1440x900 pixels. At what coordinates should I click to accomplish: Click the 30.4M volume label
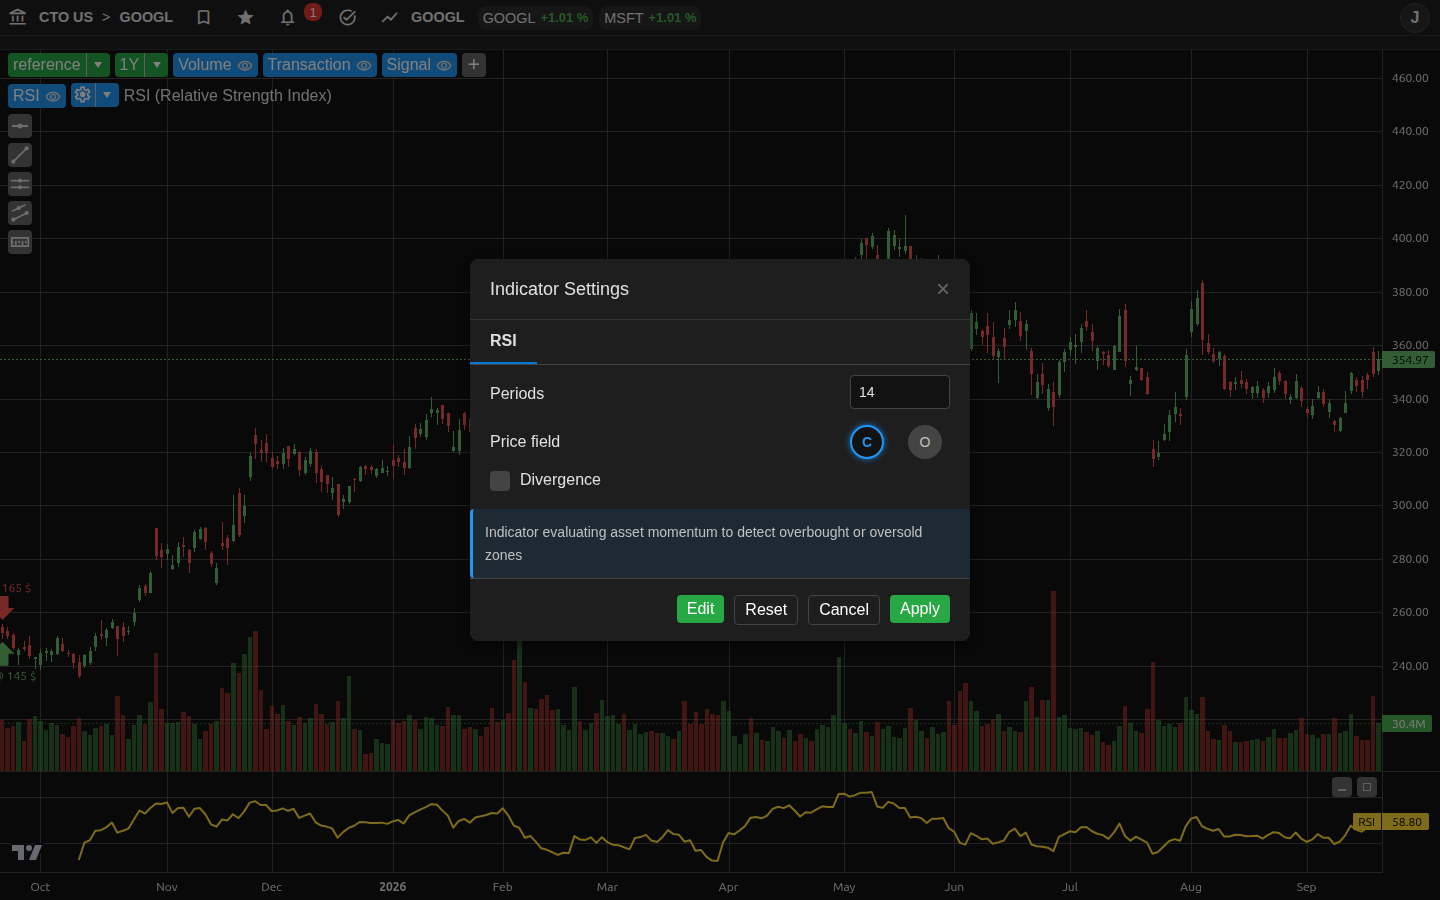[1408, 724]
